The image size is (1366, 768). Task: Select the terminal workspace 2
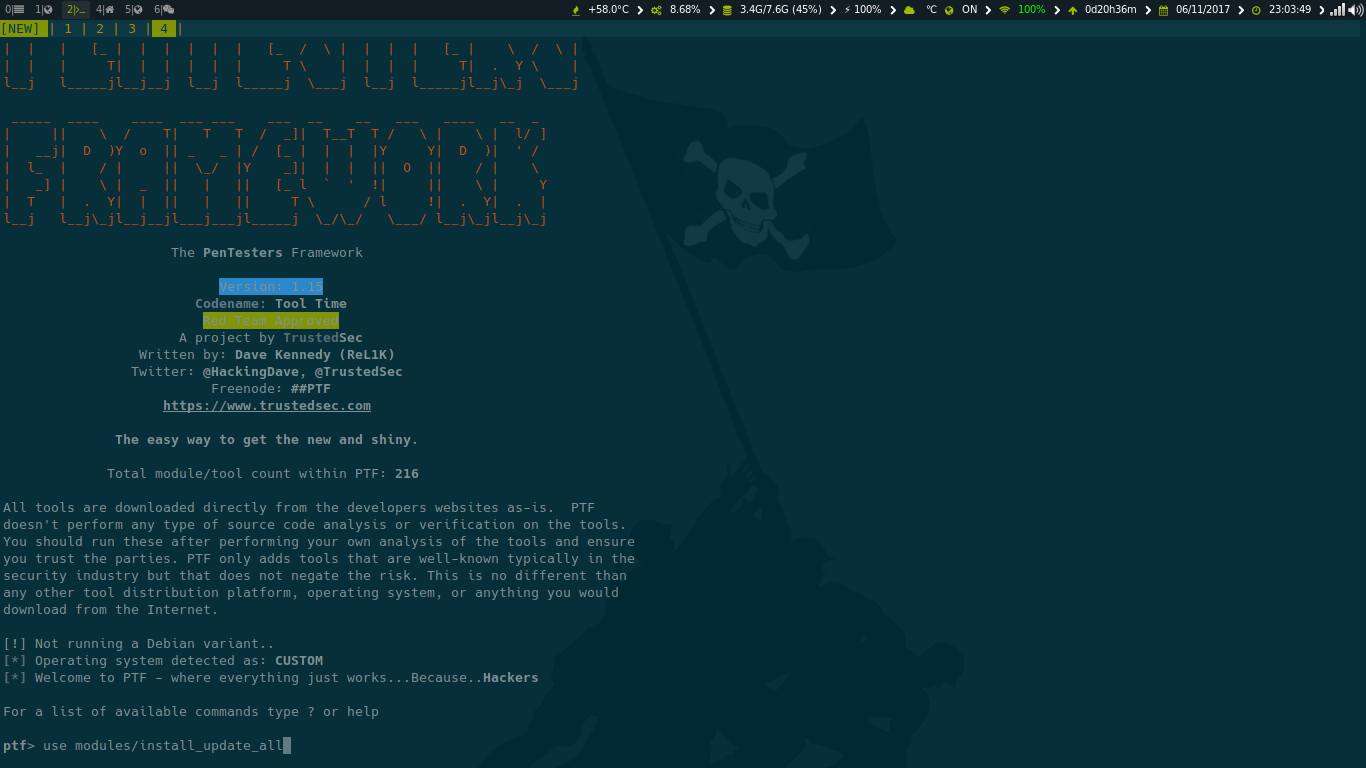point(76,10)
